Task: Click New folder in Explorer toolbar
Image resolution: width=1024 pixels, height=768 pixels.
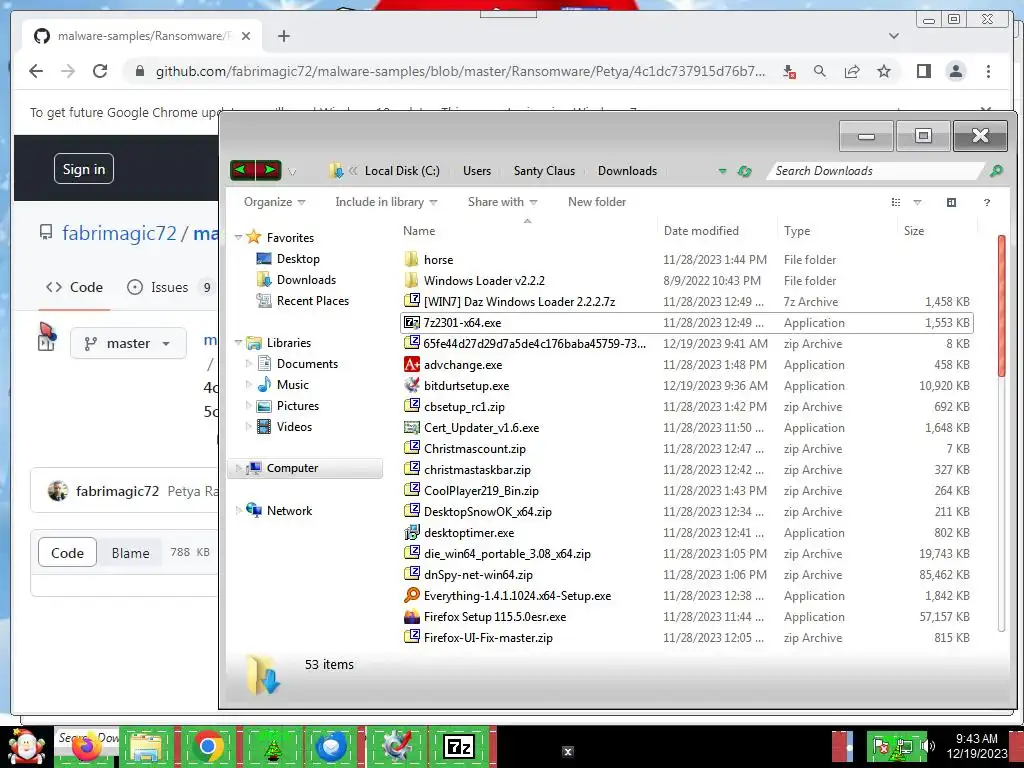Action: pyautogui.click(x=597, y=202)
